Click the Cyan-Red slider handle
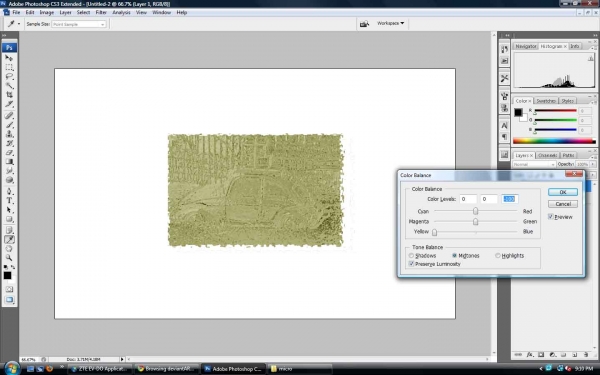This screenshot has width=600, height=375. click(x=475, y=211)
